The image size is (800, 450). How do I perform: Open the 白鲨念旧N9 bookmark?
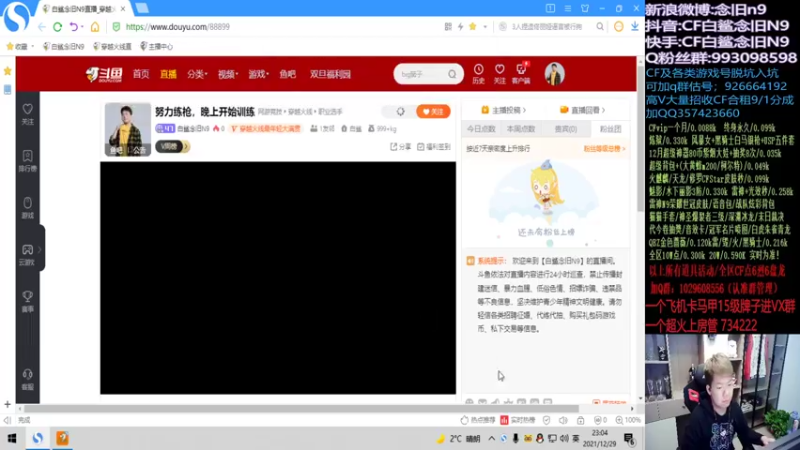pyautogui.click(x=63, y=46)
